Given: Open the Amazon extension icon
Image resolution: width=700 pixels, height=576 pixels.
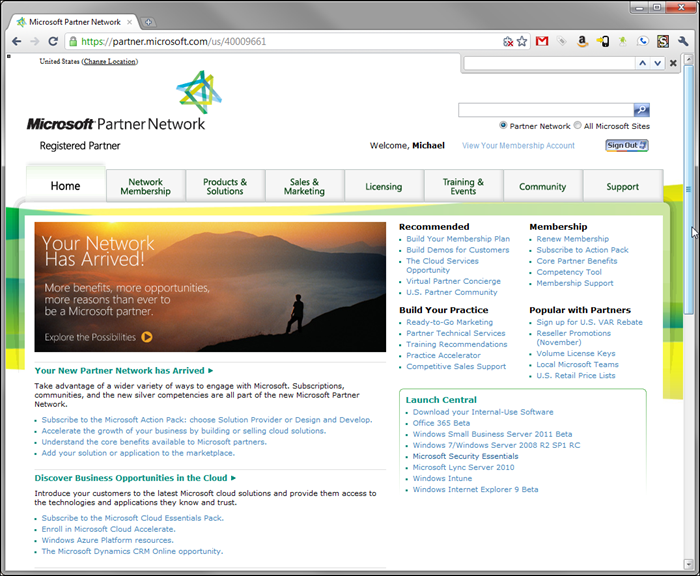Looking at the screenshot, I should (x=582, y=42).
